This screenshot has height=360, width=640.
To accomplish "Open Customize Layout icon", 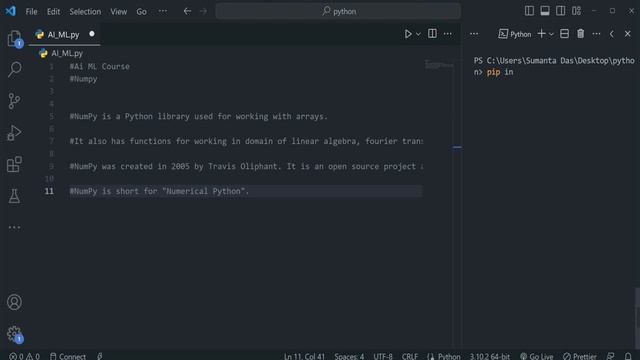I will pyautogui.click(x=576, y=11).
